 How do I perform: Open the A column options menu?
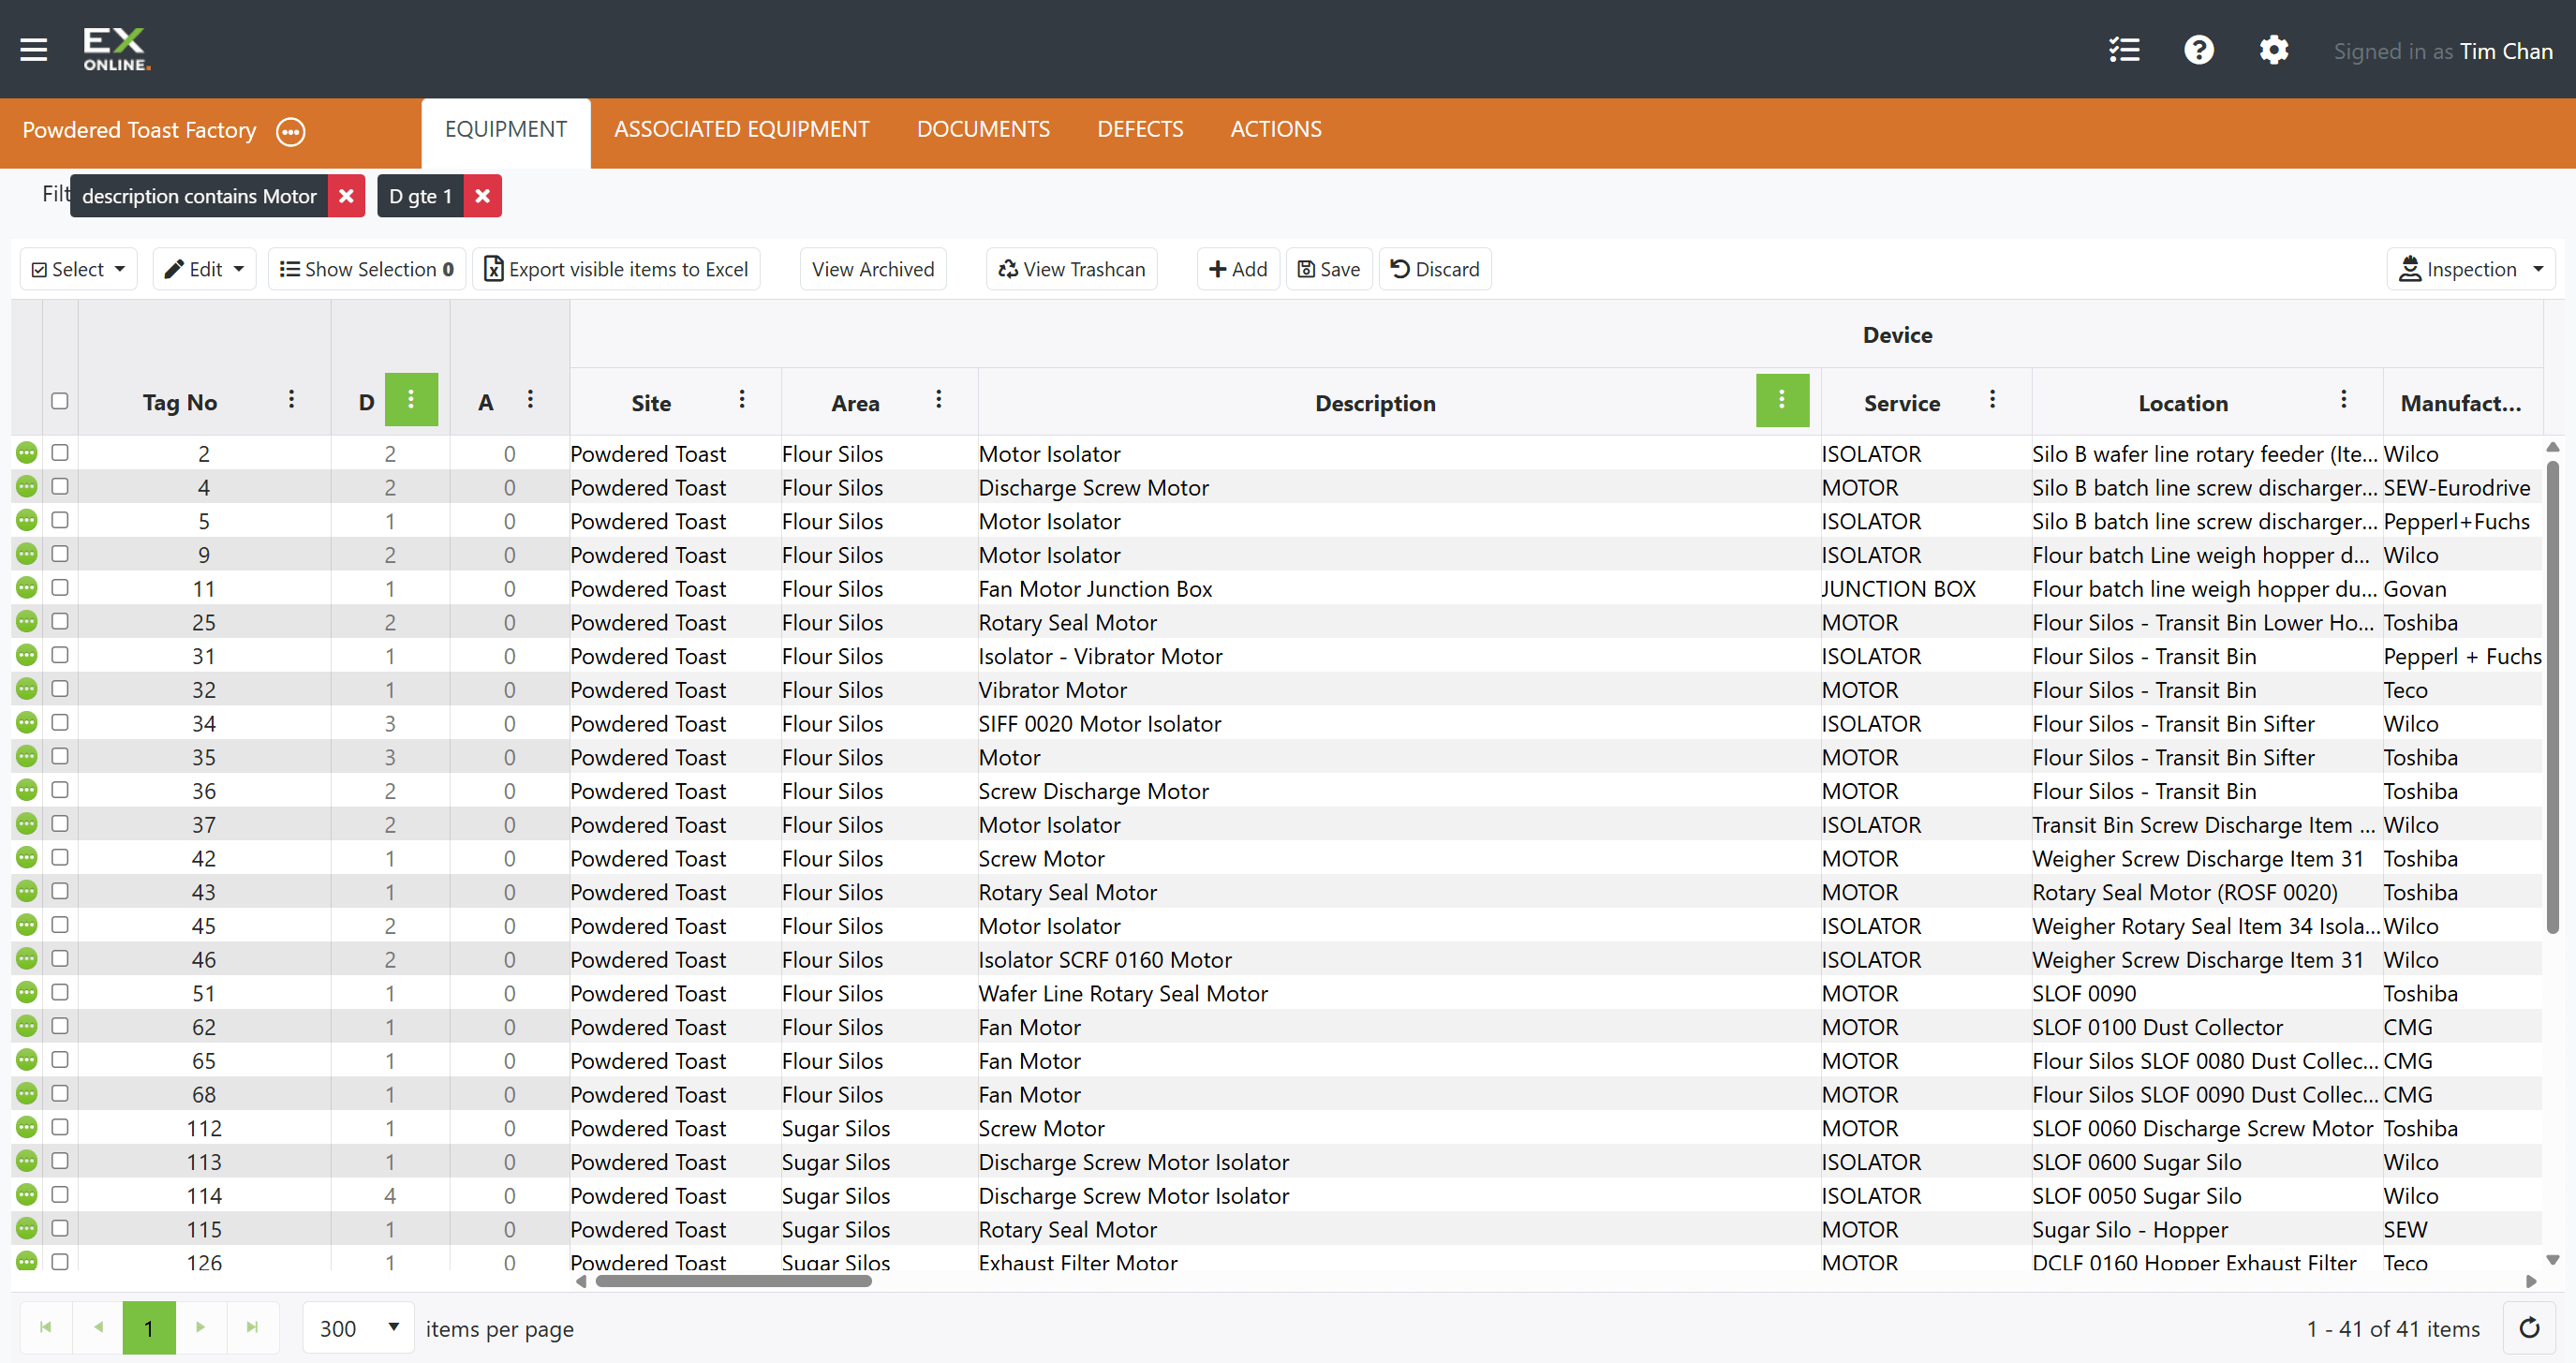point(530,400)
